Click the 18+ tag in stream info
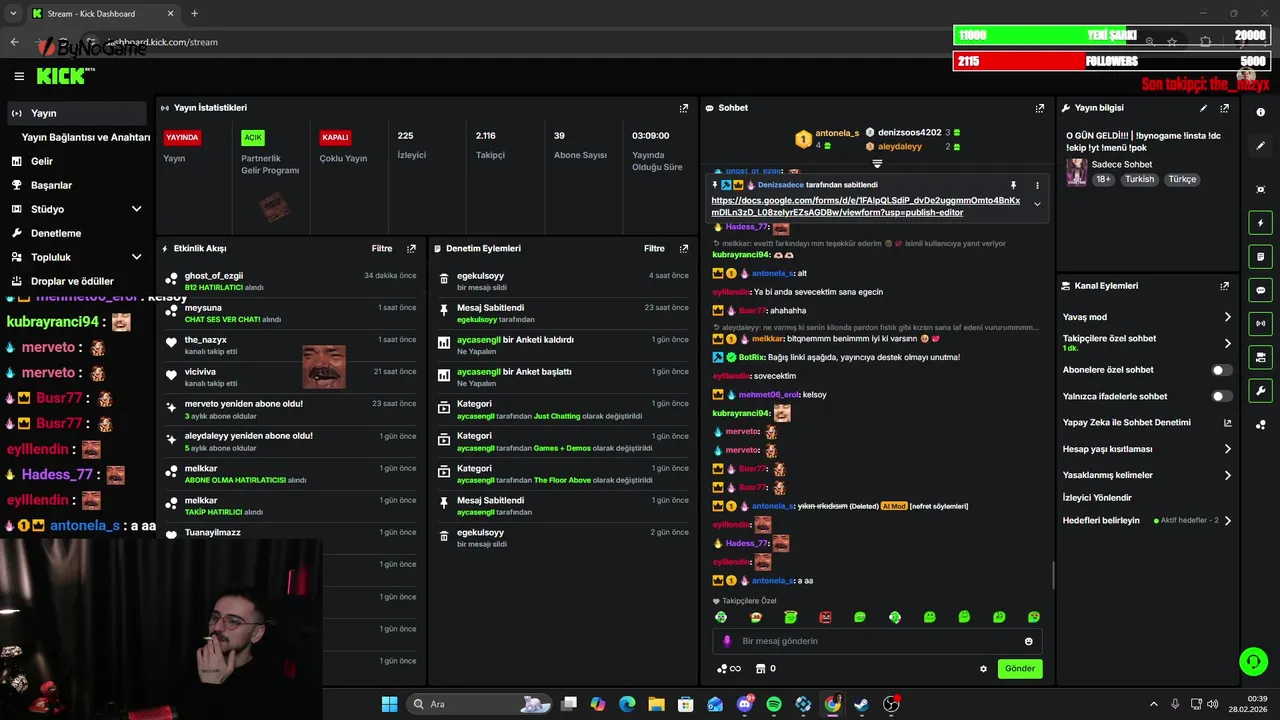 click(x=1103, y=179)
